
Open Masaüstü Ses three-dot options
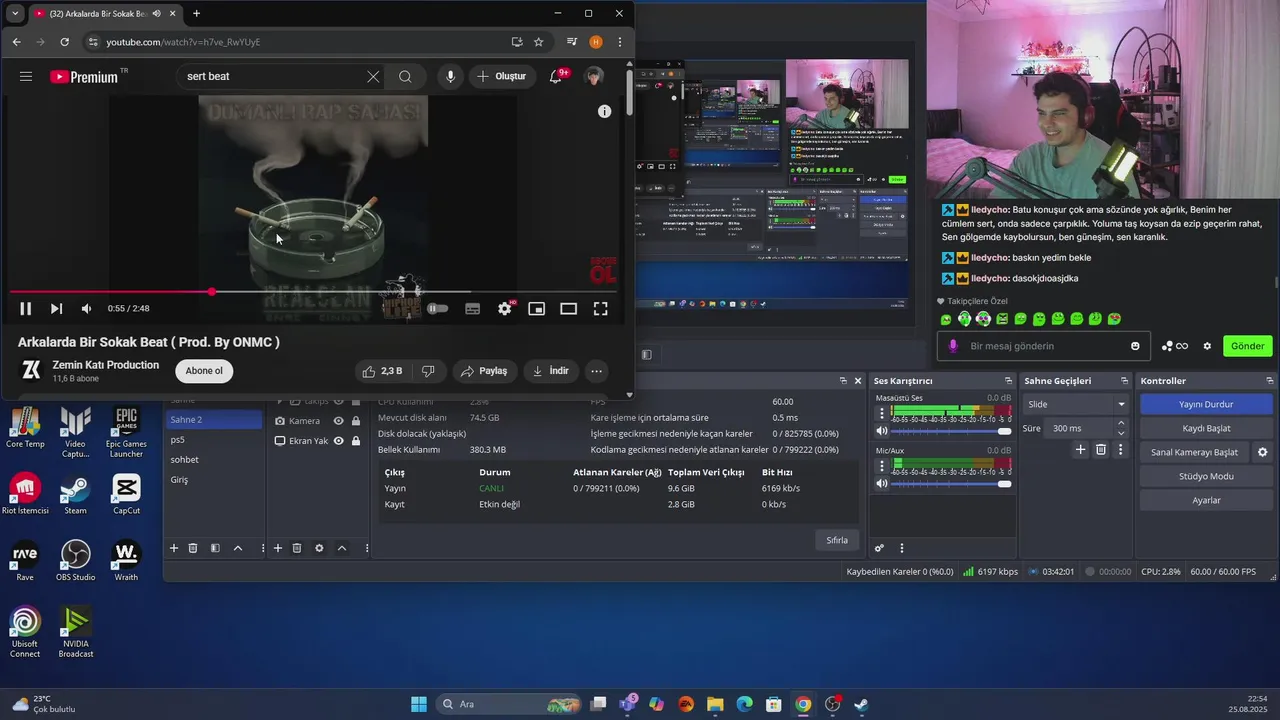point(882,412)
